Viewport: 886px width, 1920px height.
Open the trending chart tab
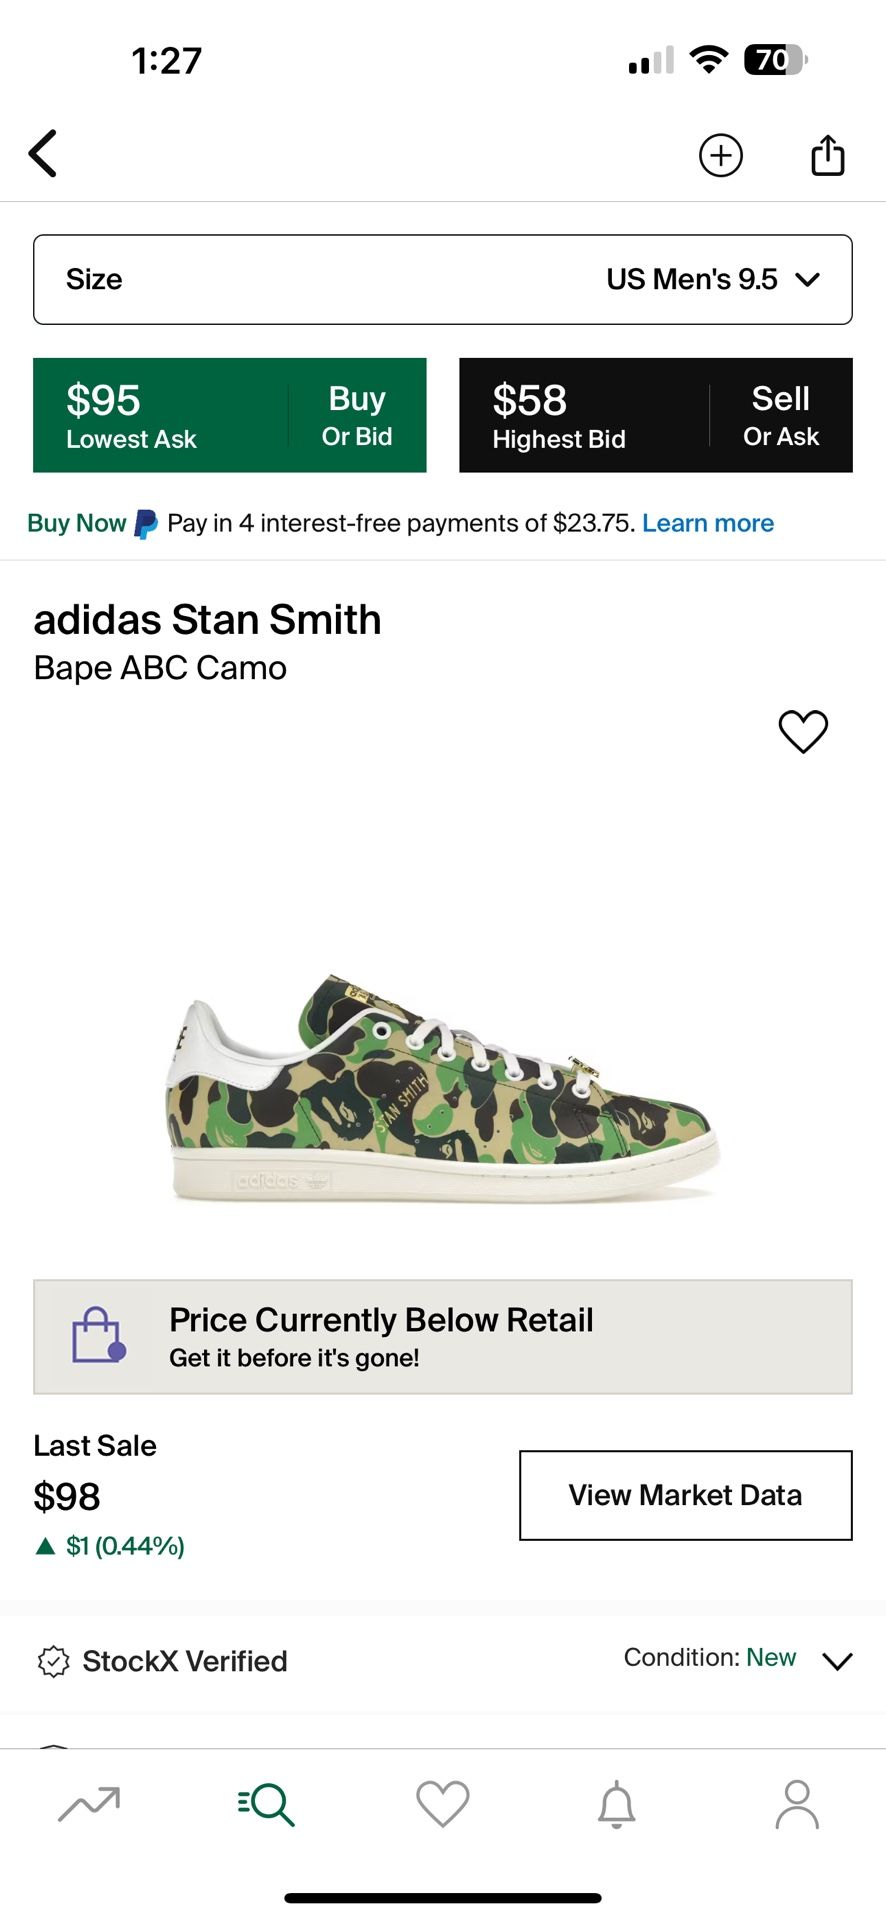[89, 1804]
